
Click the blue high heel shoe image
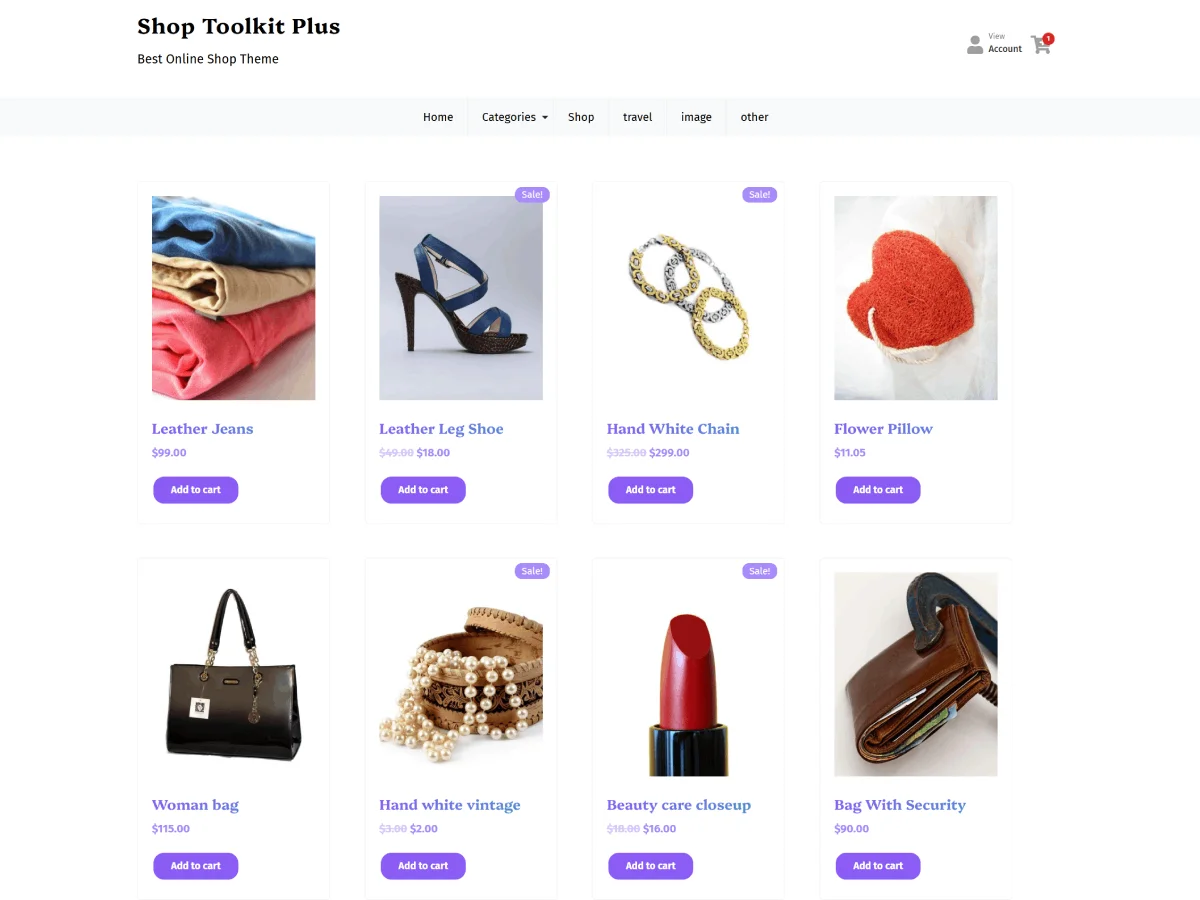coord(461,298)
